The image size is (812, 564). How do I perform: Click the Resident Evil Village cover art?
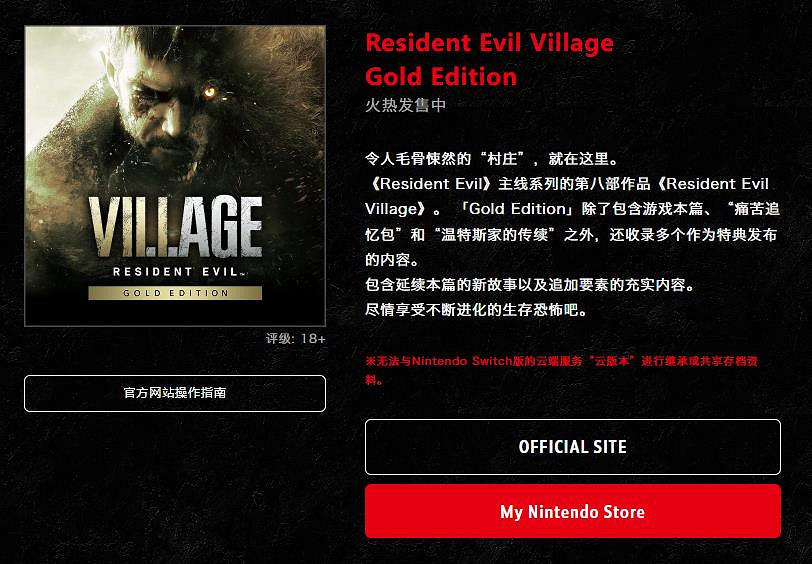[175, 176]
